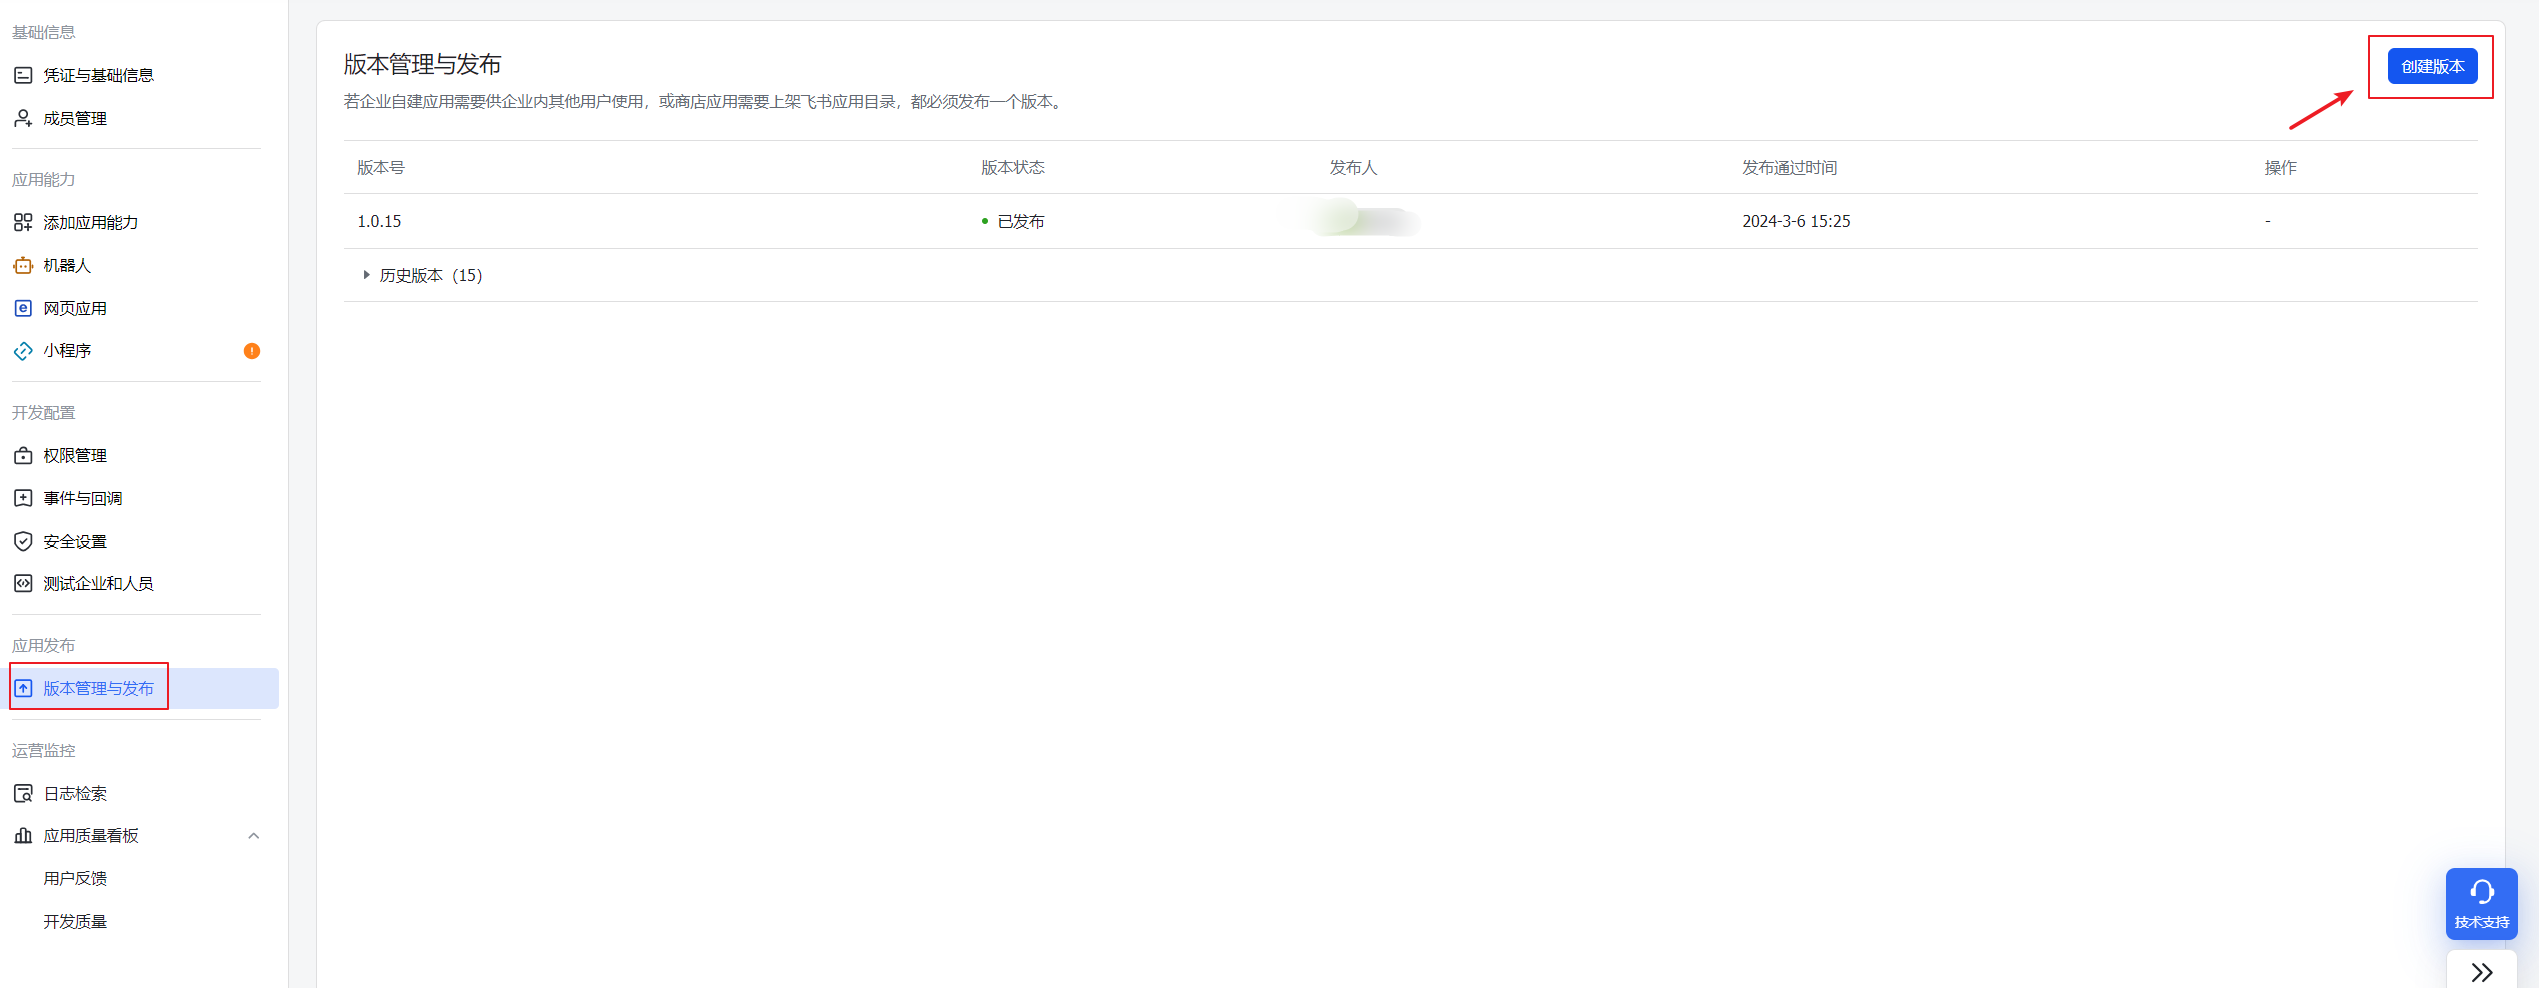Image resolution: width=2539 pixels, height=988 pixels.
Task: Click the 添加应用能力 grid icon
Action: tap(23, 222)
